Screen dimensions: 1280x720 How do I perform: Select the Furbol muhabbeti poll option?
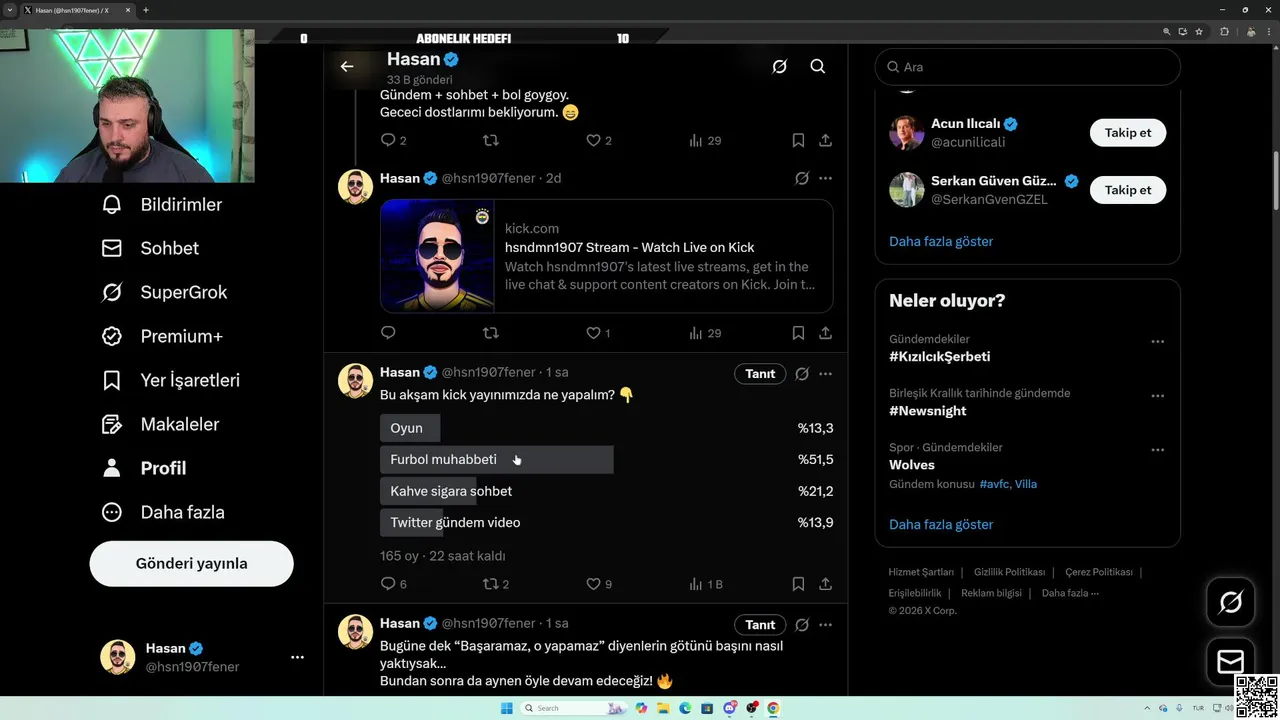607,460
